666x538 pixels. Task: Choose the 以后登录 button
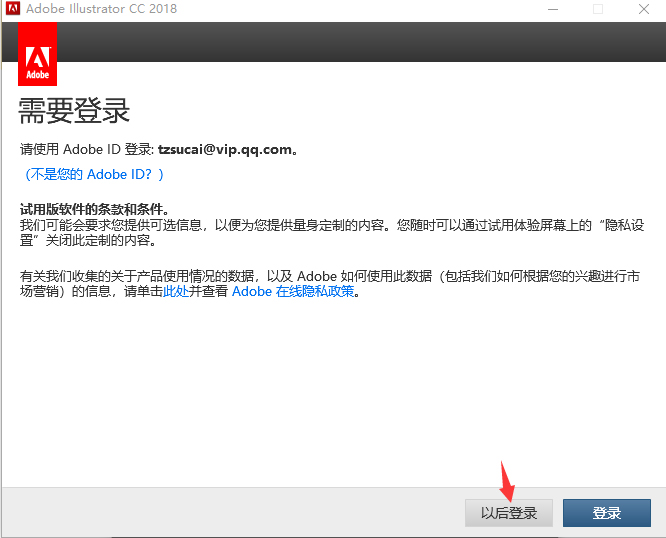(509, 513)
